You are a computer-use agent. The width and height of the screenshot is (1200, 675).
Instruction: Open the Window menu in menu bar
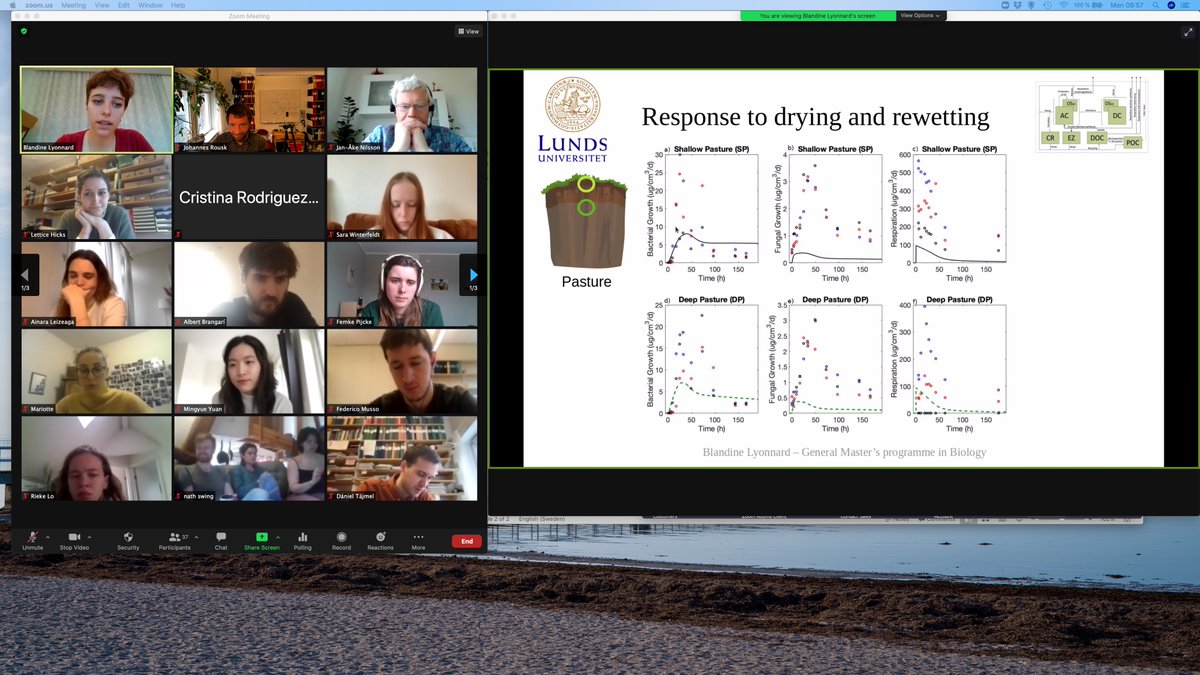click(150, 5)
